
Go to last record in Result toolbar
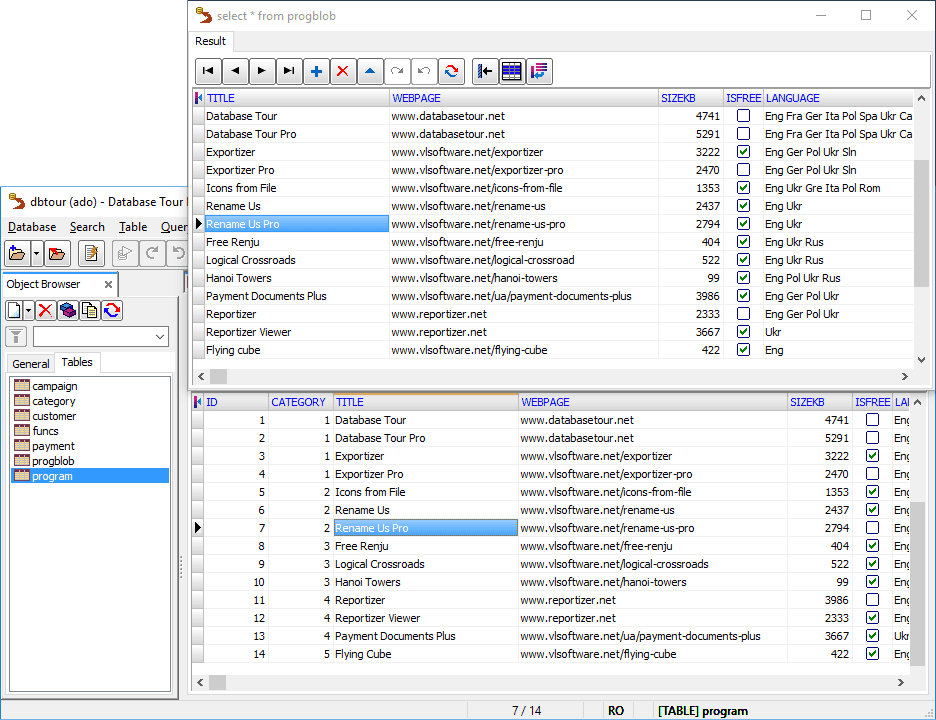(289, 71)
